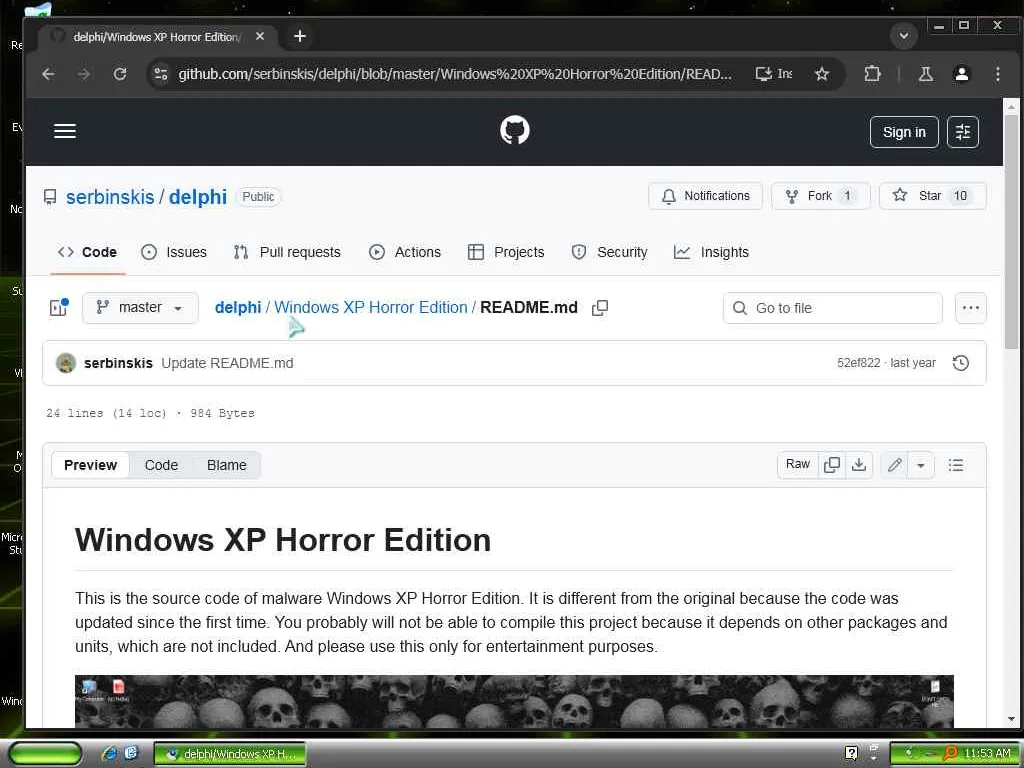1024x768 pixels.
Task: Open the README skulls screenshot image
Action: tap(514, 701)
